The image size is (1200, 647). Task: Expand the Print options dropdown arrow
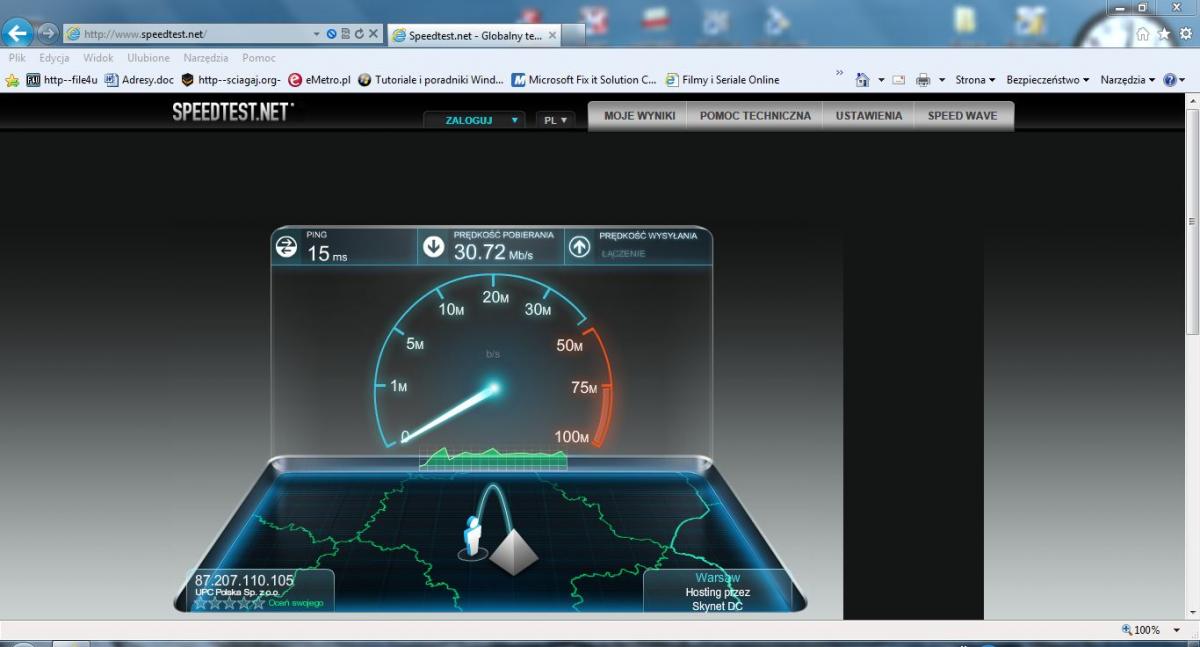pyautogui.click(x=941, y=80)
